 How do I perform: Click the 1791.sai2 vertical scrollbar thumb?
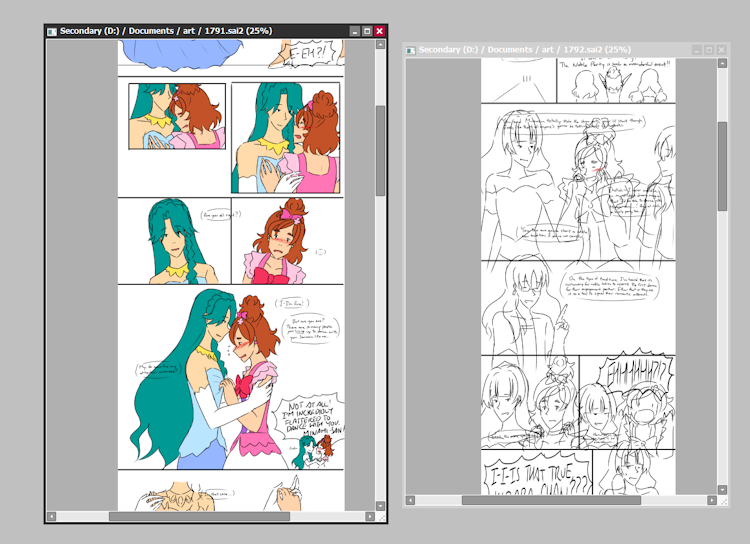coord(380,151)
